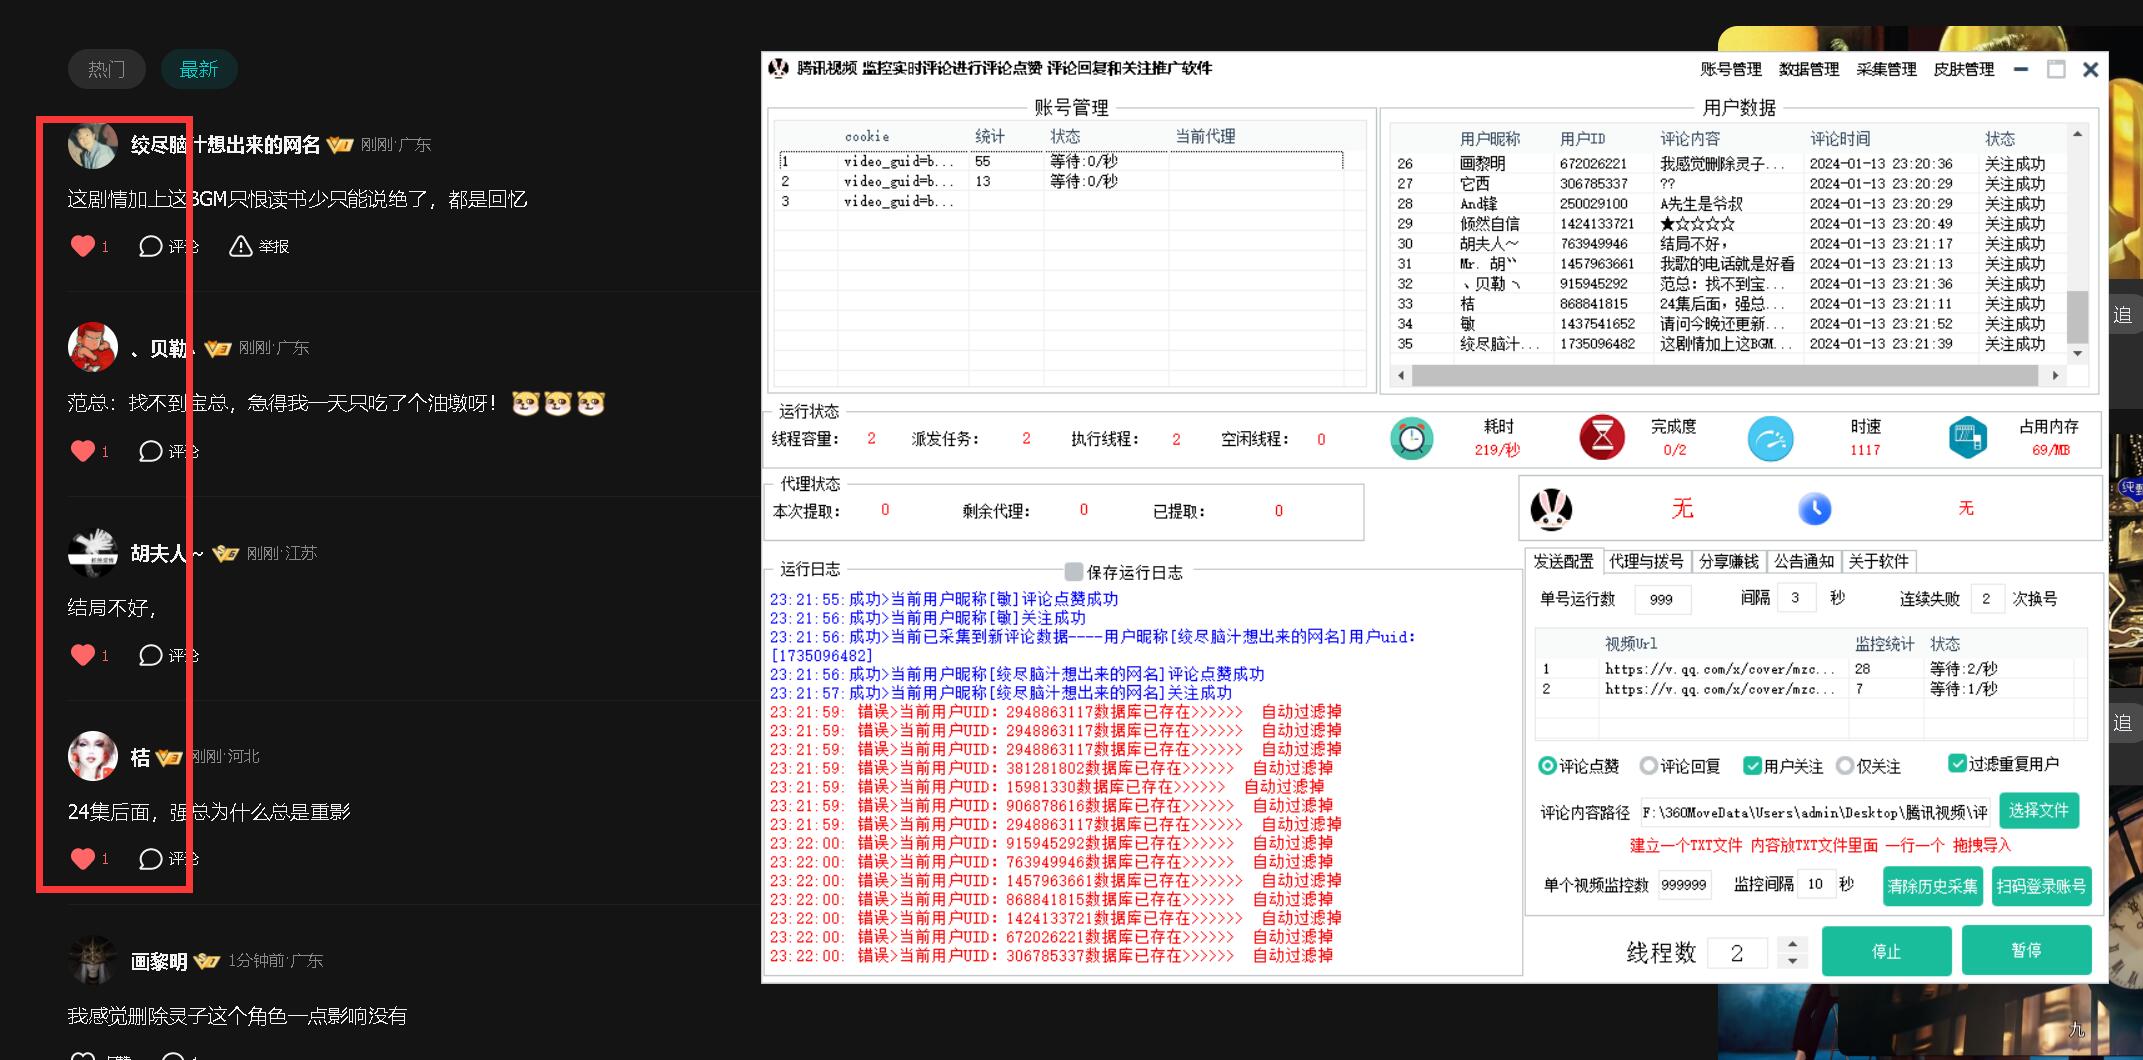Click the blue speedometer speed icon
This screenshot has height=1060, width=2143.
(1770, 438)
